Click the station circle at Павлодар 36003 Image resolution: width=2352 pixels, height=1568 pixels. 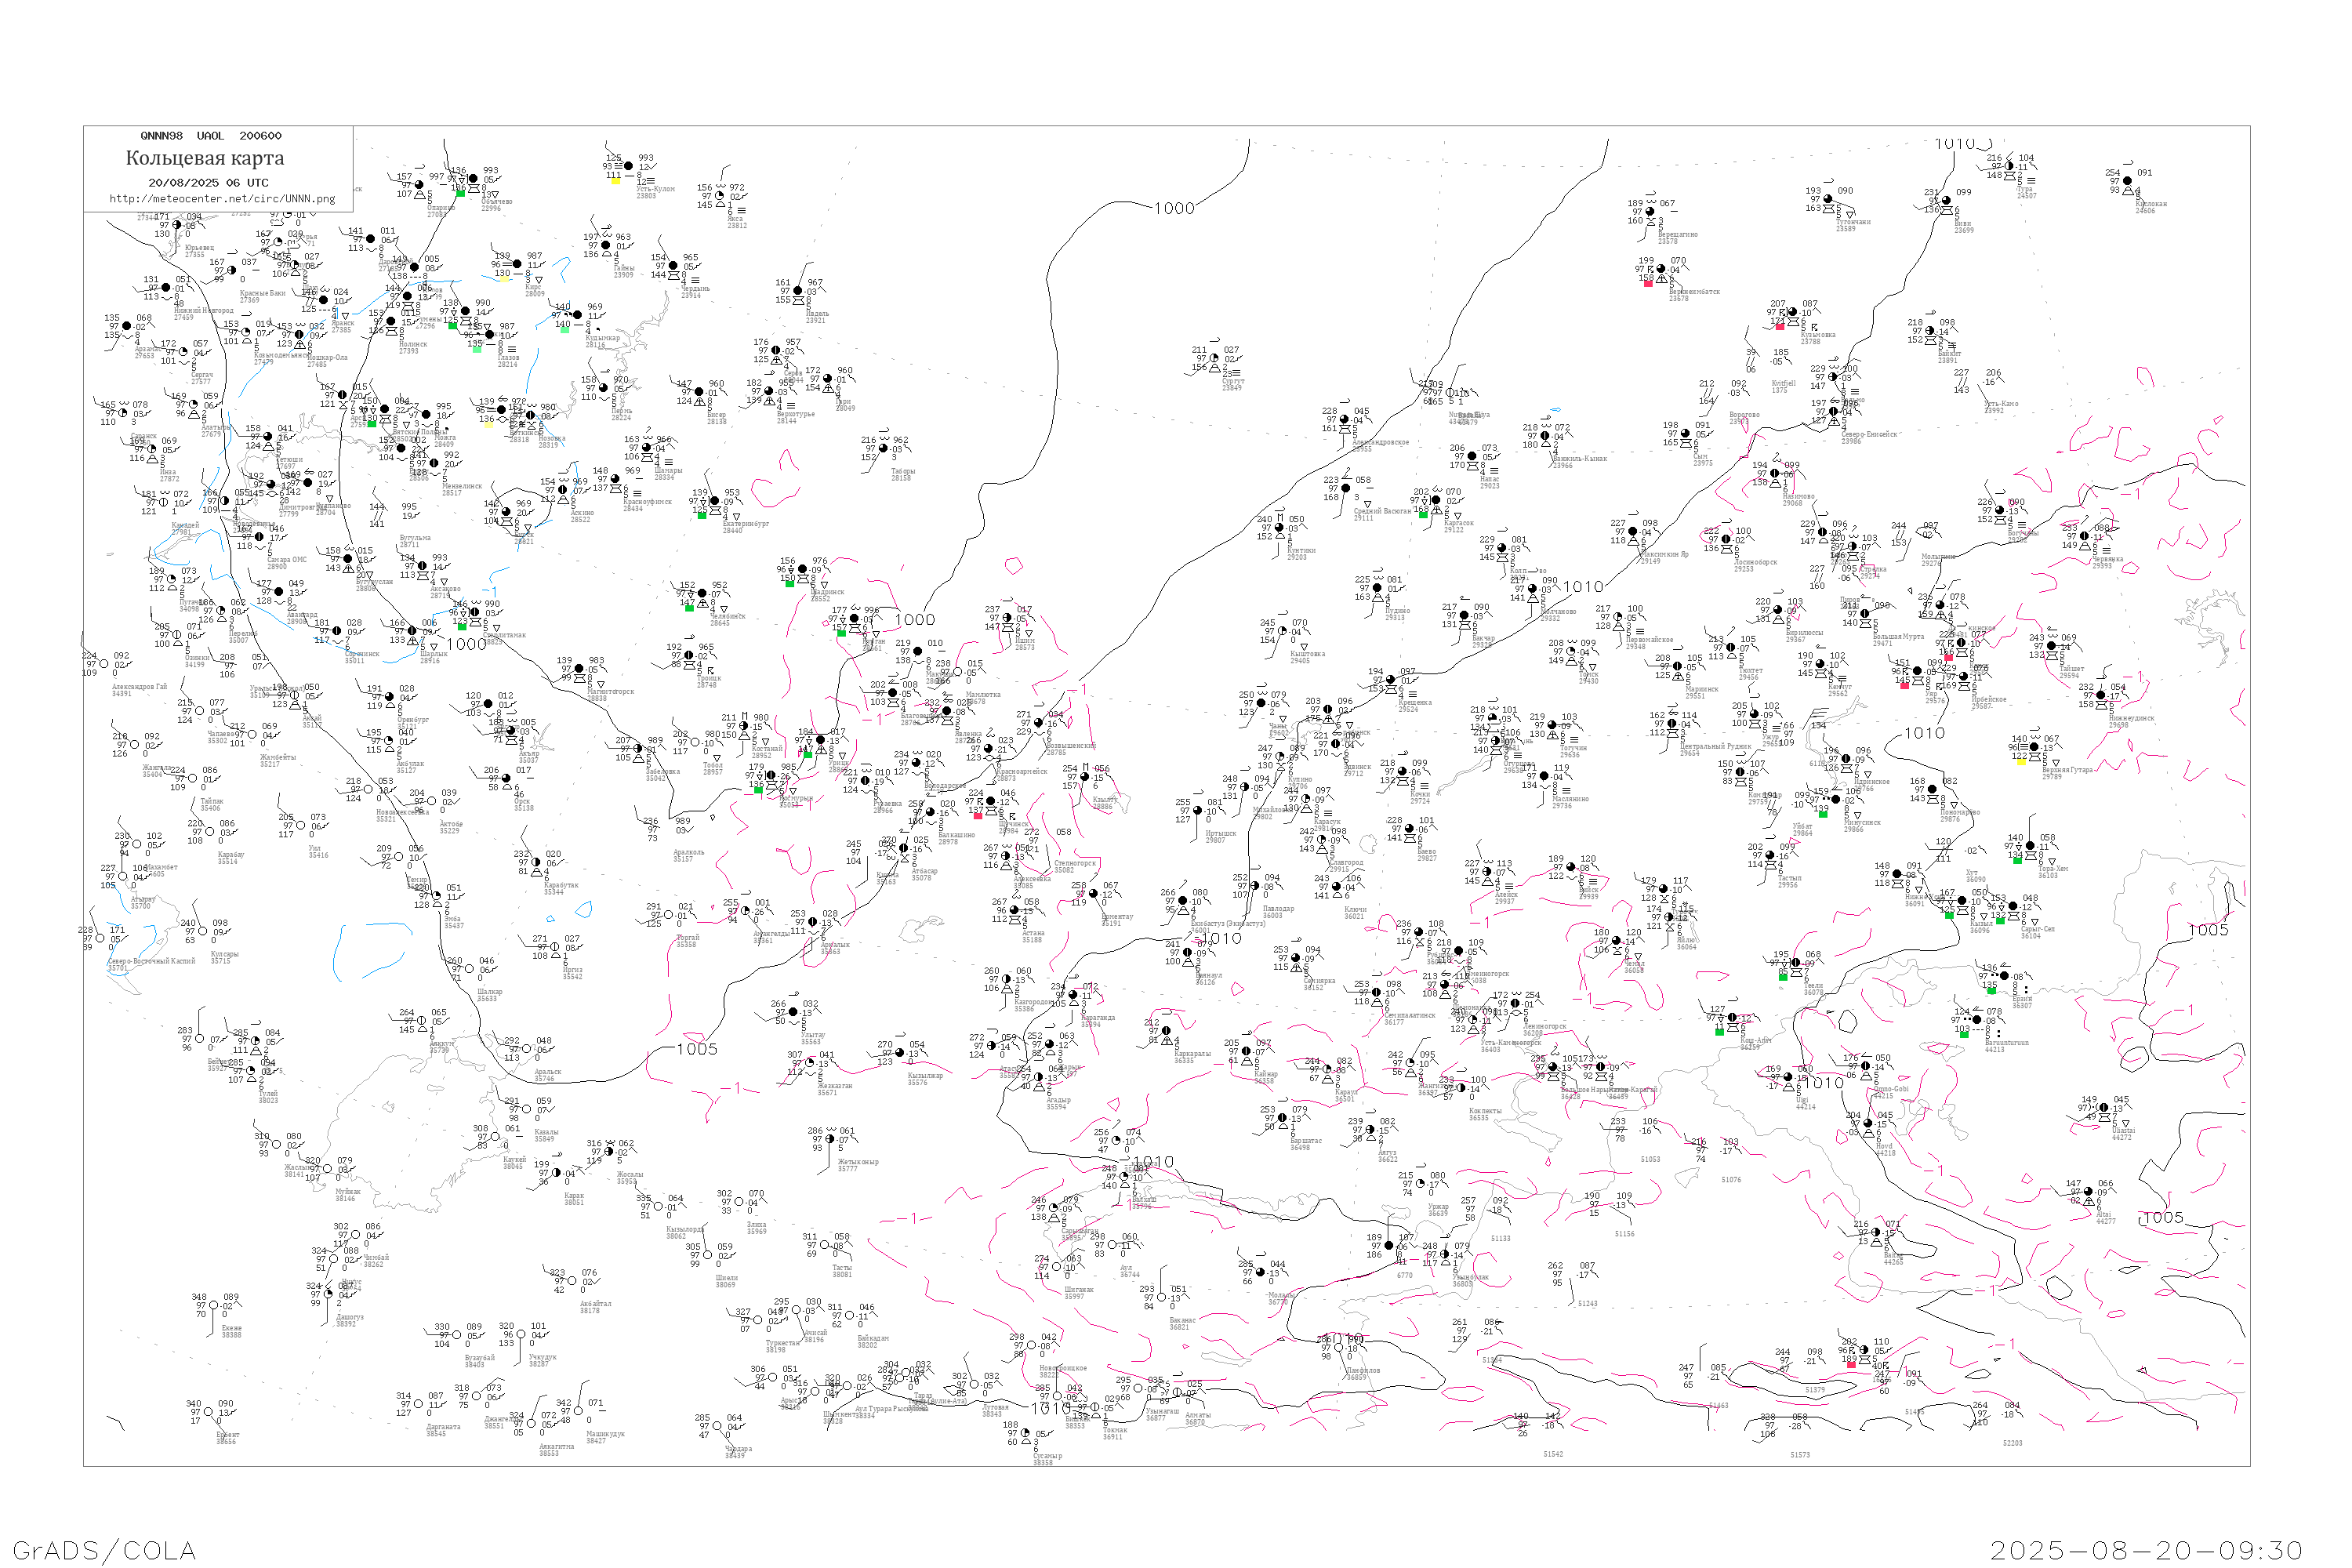coord(1256,886)
